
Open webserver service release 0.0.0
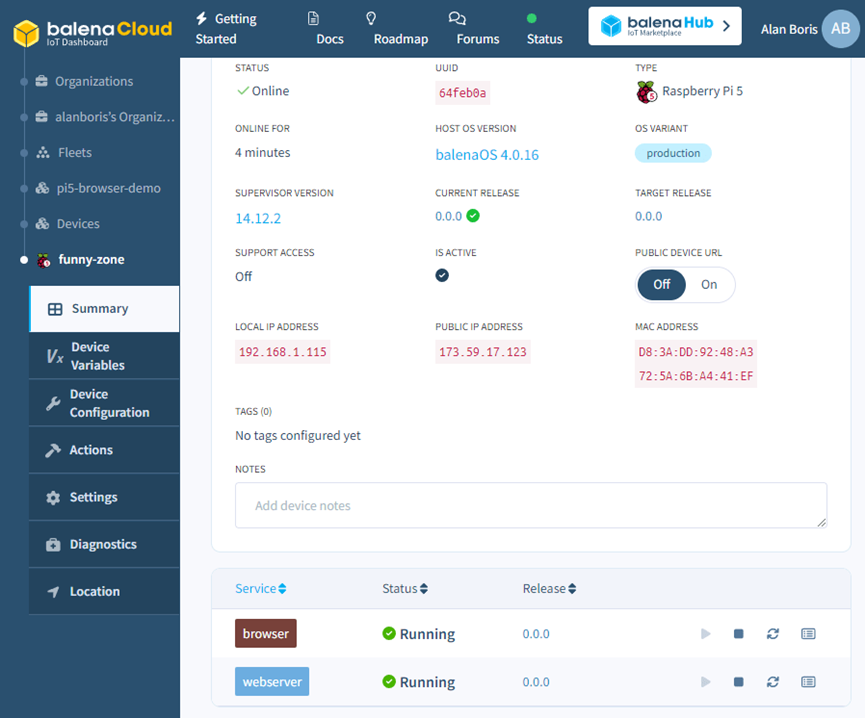pyautogui.click(x=536, y=682)
